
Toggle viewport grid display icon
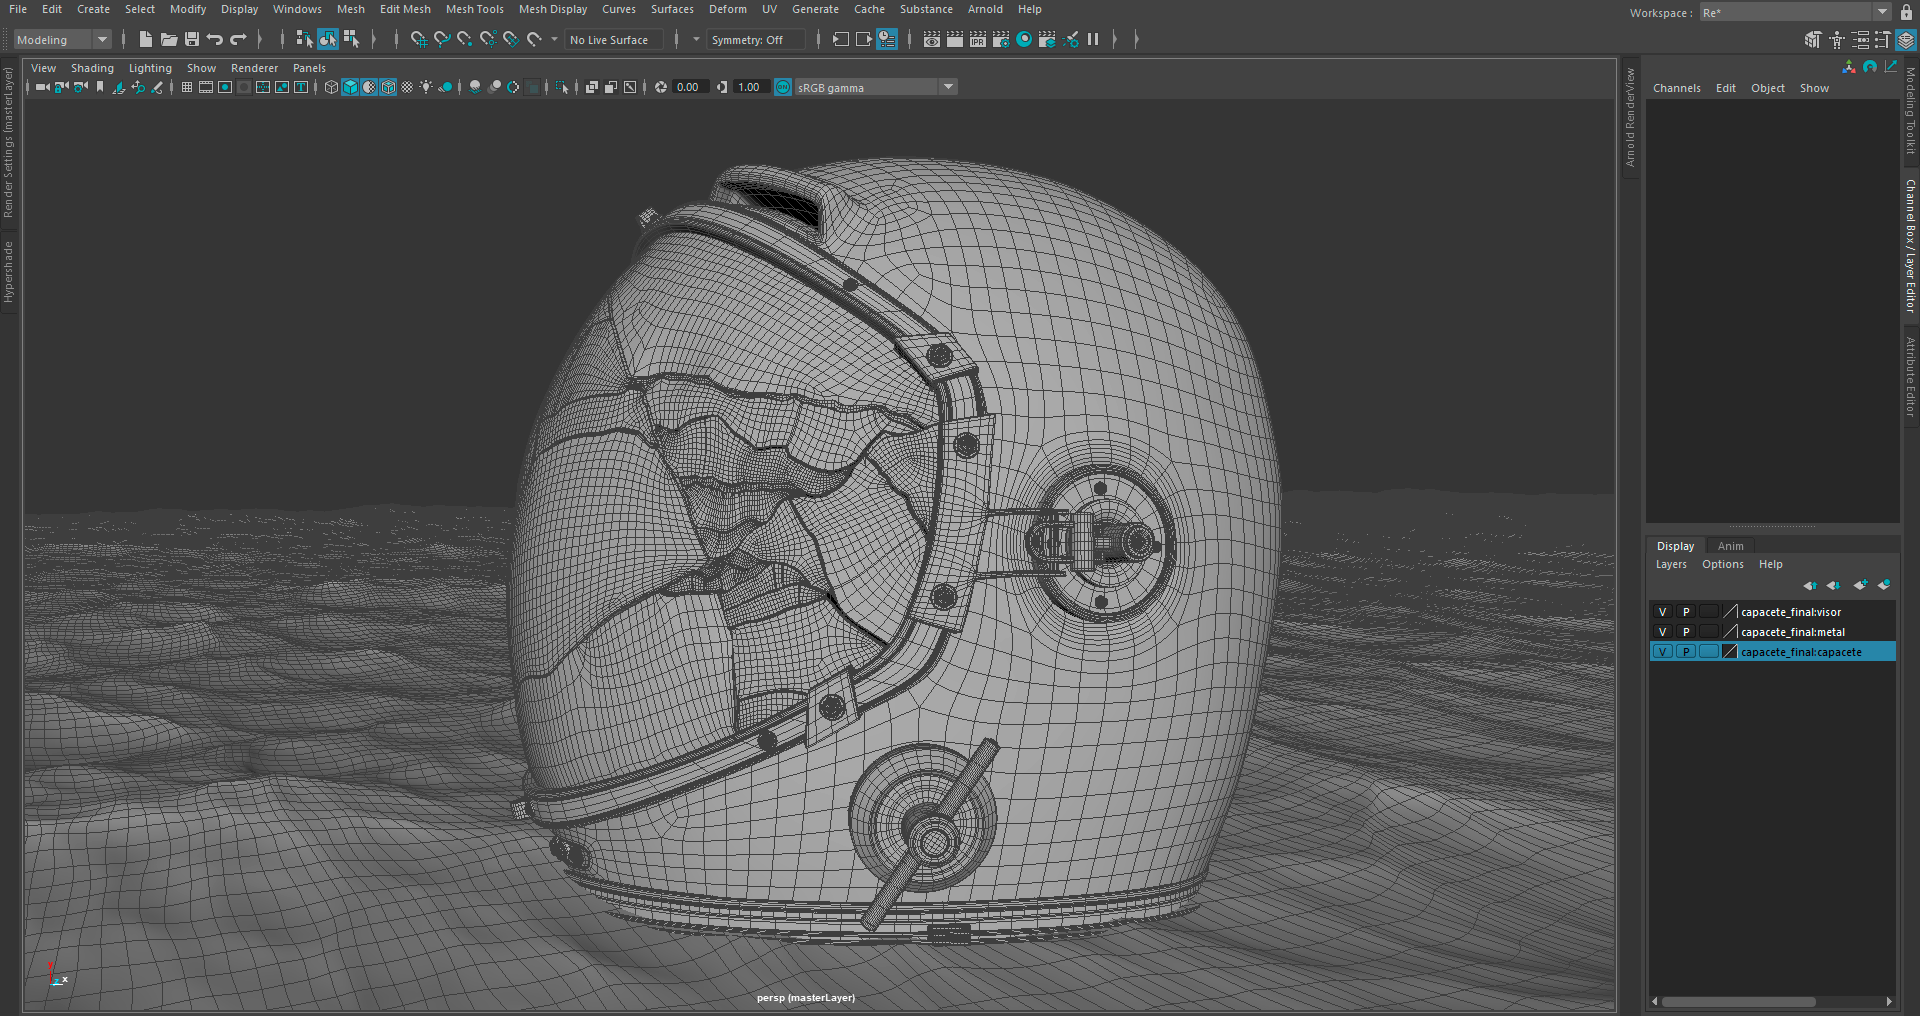(187, 87)
